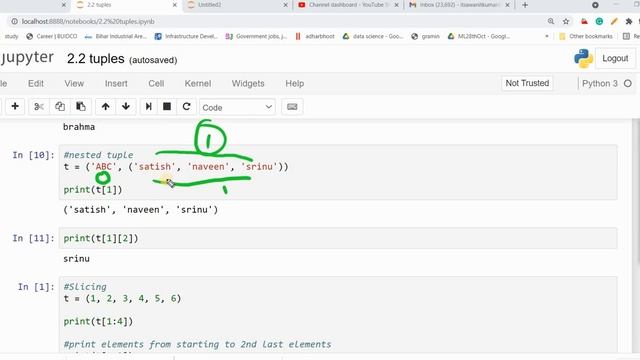Click the autosaved status text
Image resolution: width=640 pixels, height=360 pixels.
(x=153, y=60)
